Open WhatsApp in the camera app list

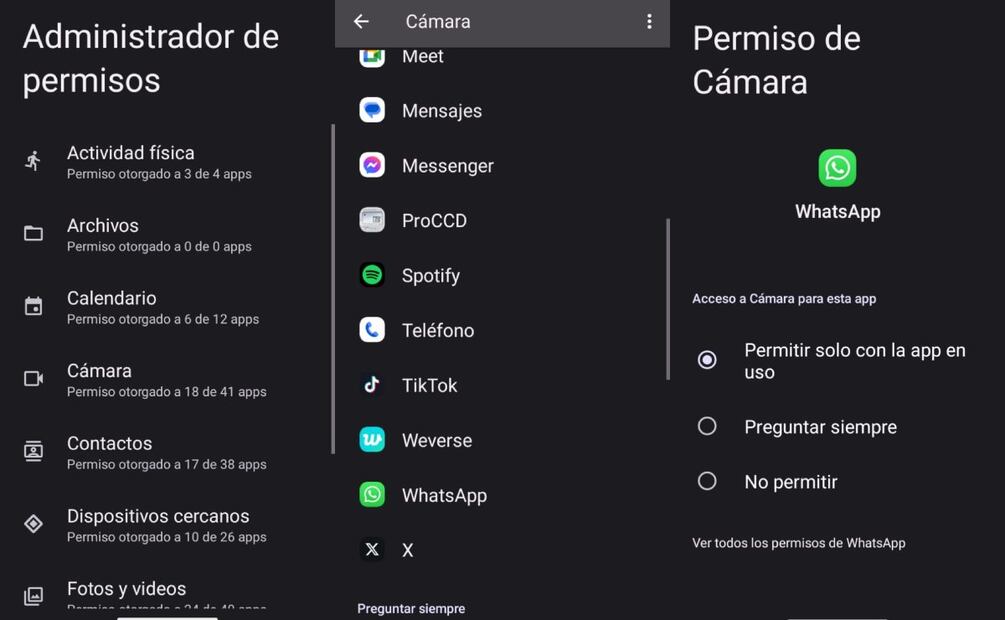(x=443, y=495)
